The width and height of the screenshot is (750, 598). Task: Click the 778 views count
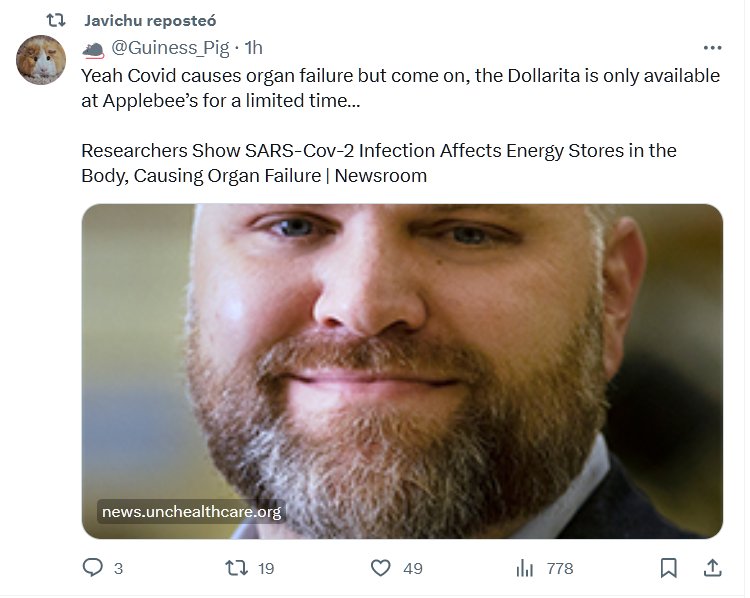coord(560,568)
